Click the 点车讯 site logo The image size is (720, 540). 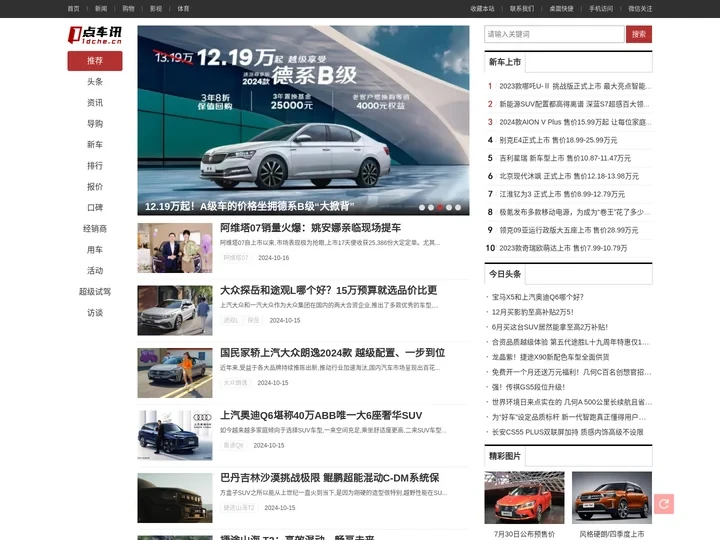[x=95, y=35]
